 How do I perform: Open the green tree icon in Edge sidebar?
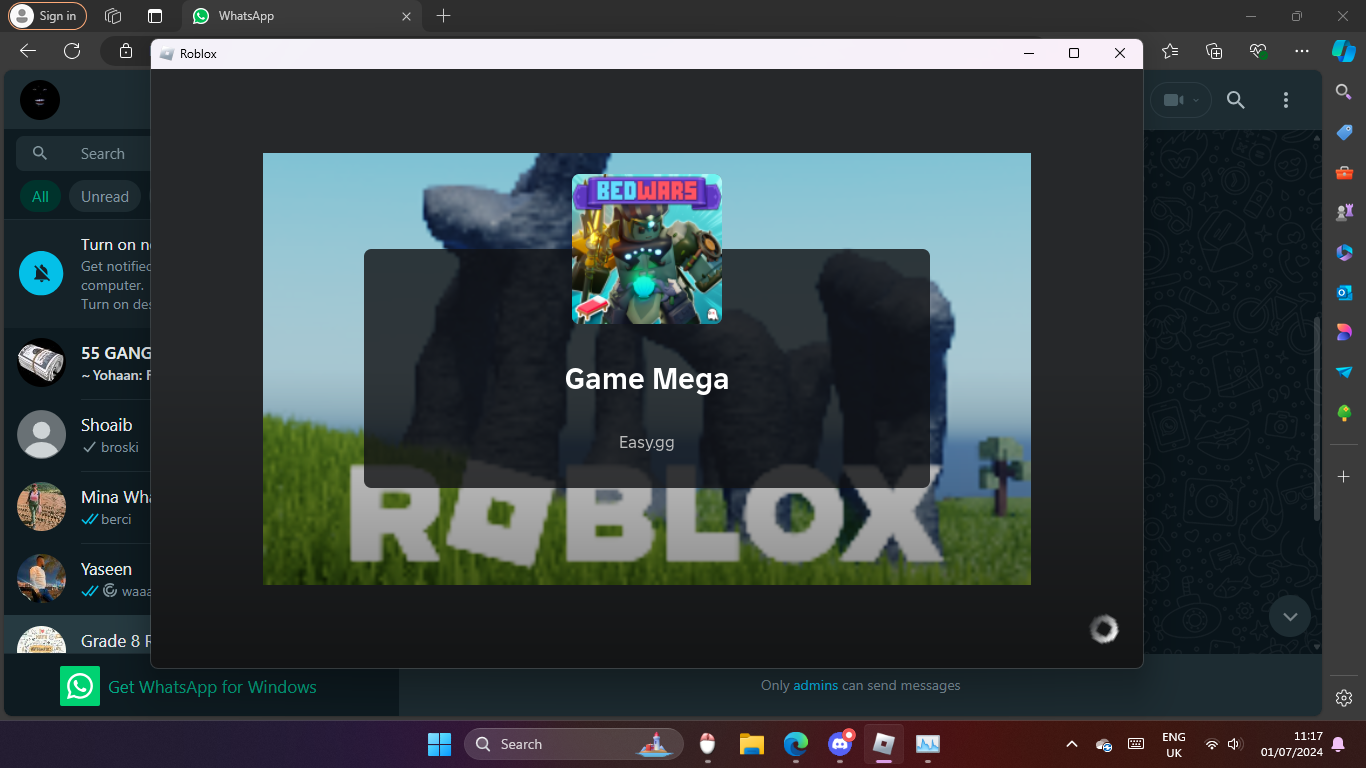coord(1344,412)
